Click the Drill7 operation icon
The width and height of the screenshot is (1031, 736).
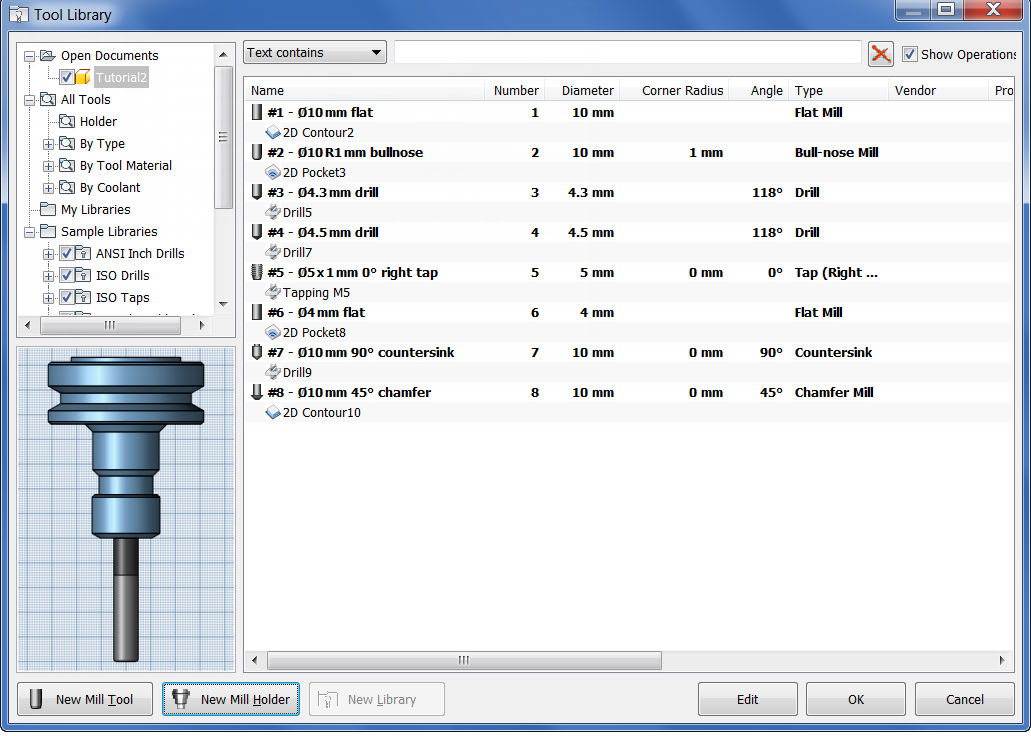[x=273, y=253]
